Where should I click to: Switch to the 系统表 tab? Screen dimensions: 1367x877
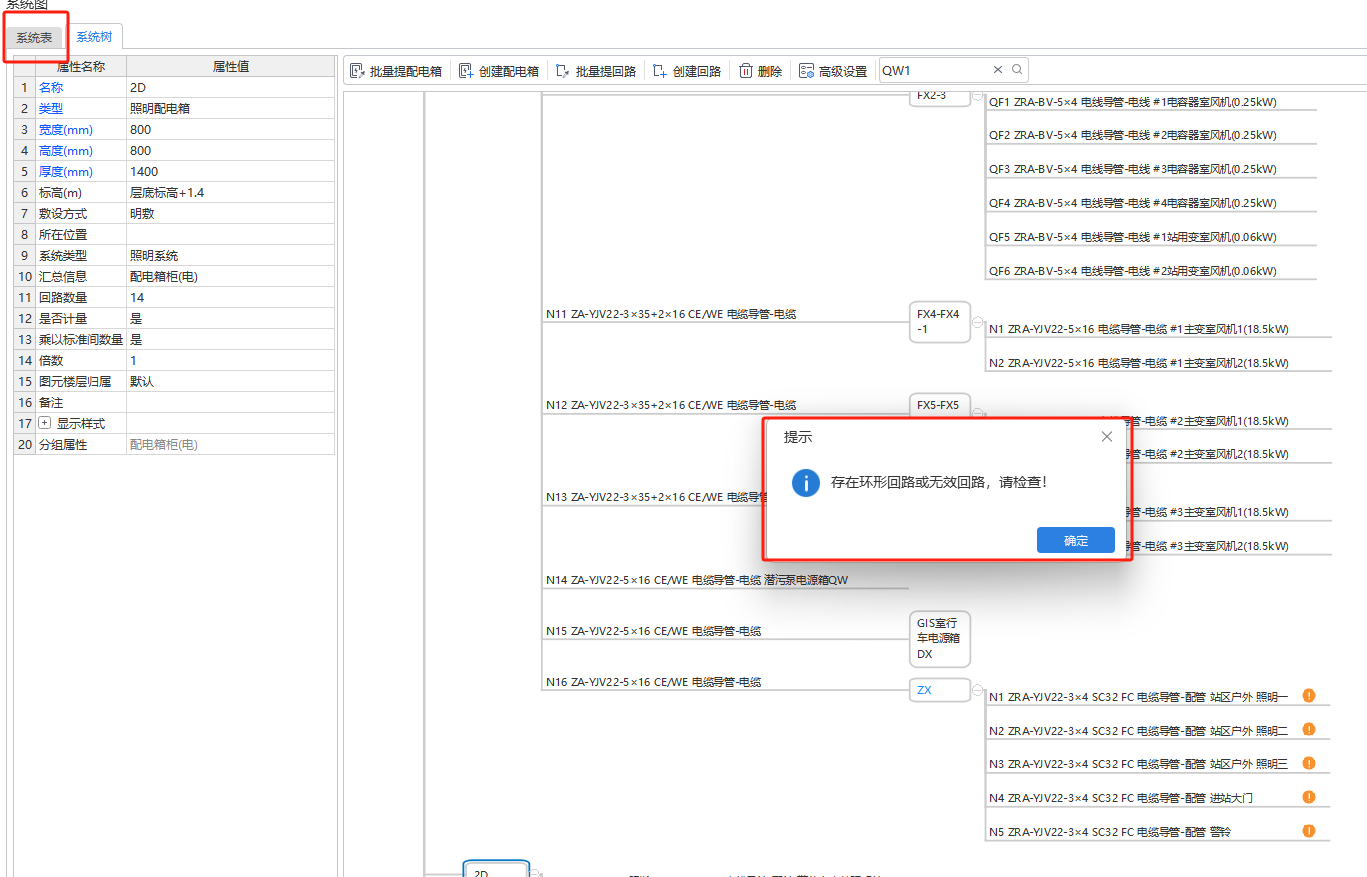coord(34,38)
